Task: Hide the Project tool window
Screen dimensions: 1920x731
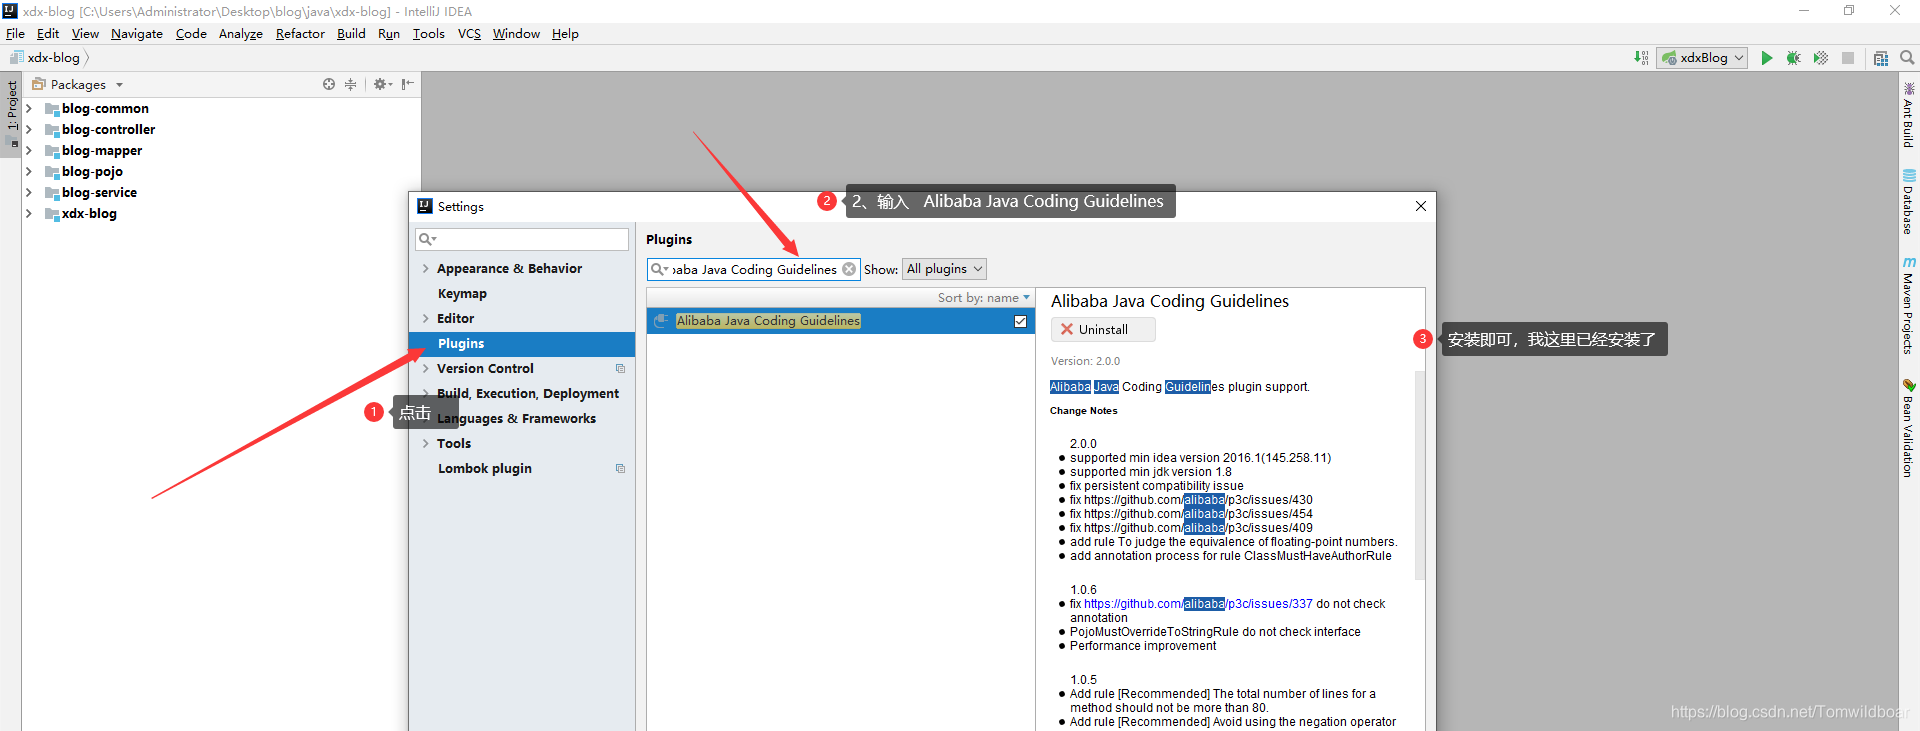Action: [x=407, y=84]
